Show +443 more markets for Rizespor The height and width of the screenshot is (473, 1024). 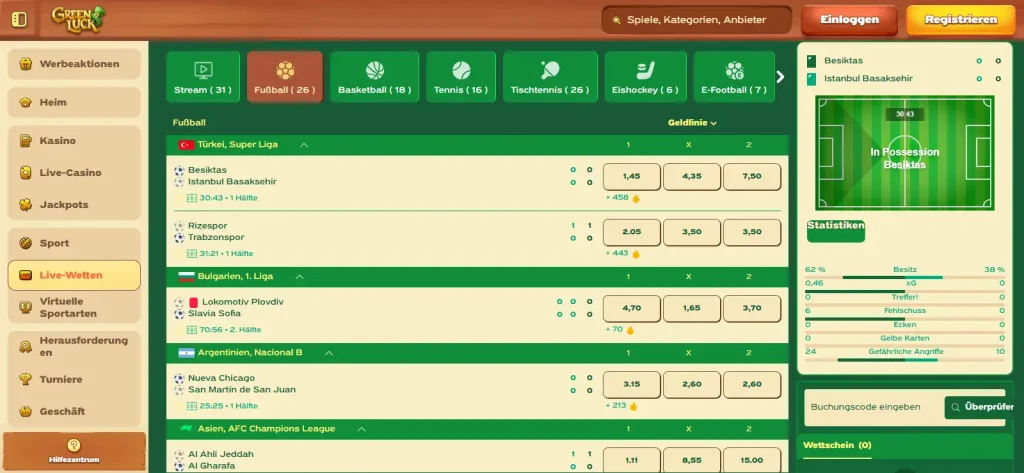[x=616, y=253]
